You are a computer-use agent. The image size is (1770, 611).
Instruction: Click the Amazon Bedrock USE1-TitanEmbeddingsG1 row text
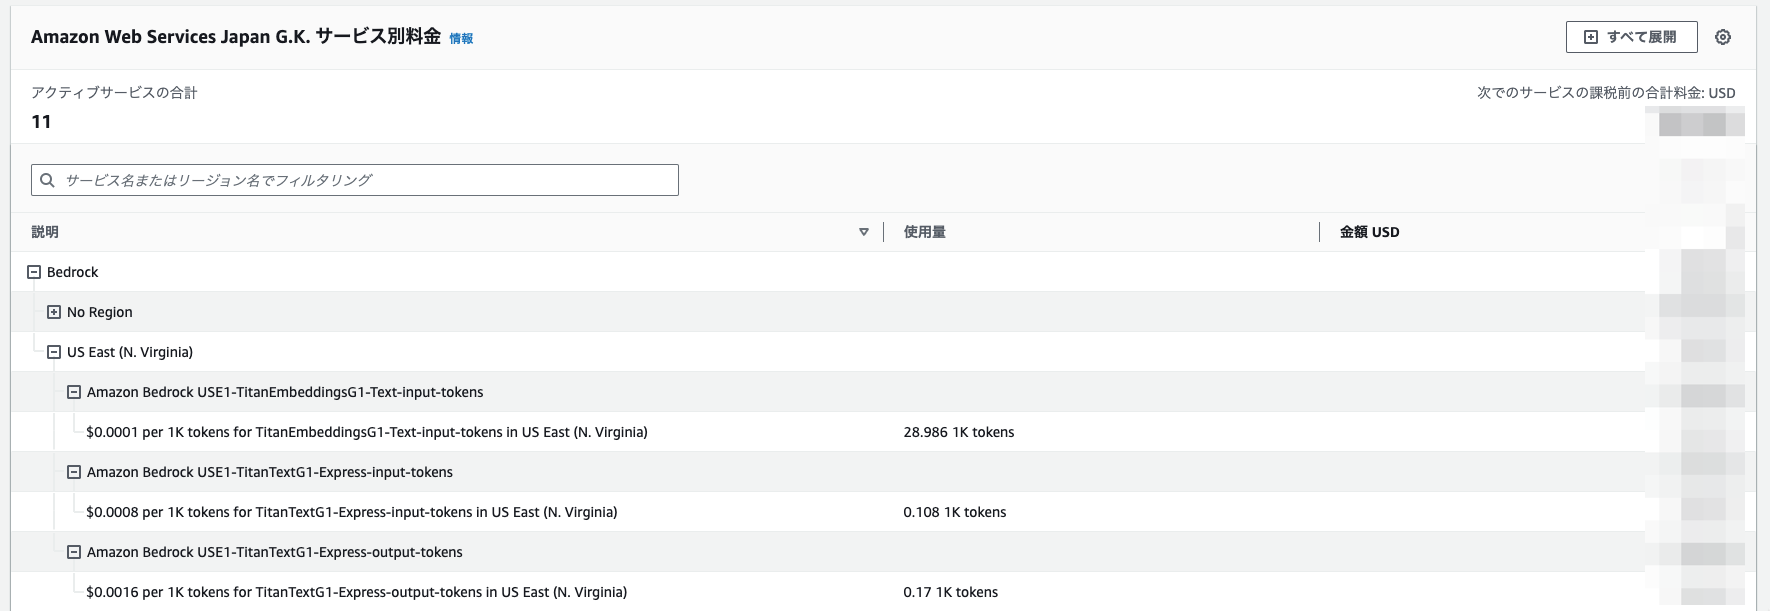click(285, 392)
